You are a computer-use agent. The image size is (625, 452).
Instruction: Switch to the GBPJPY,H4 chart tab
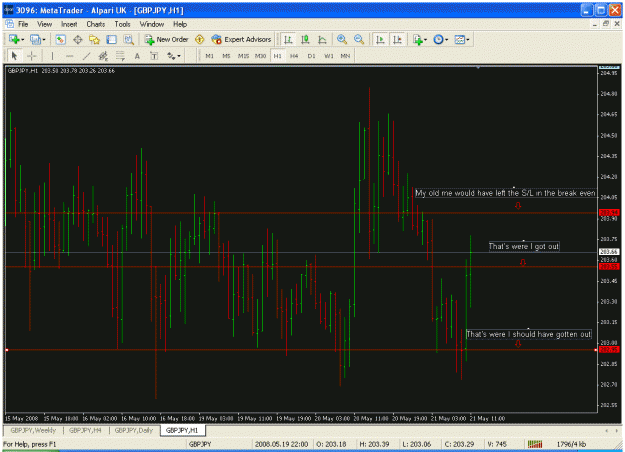85,430
